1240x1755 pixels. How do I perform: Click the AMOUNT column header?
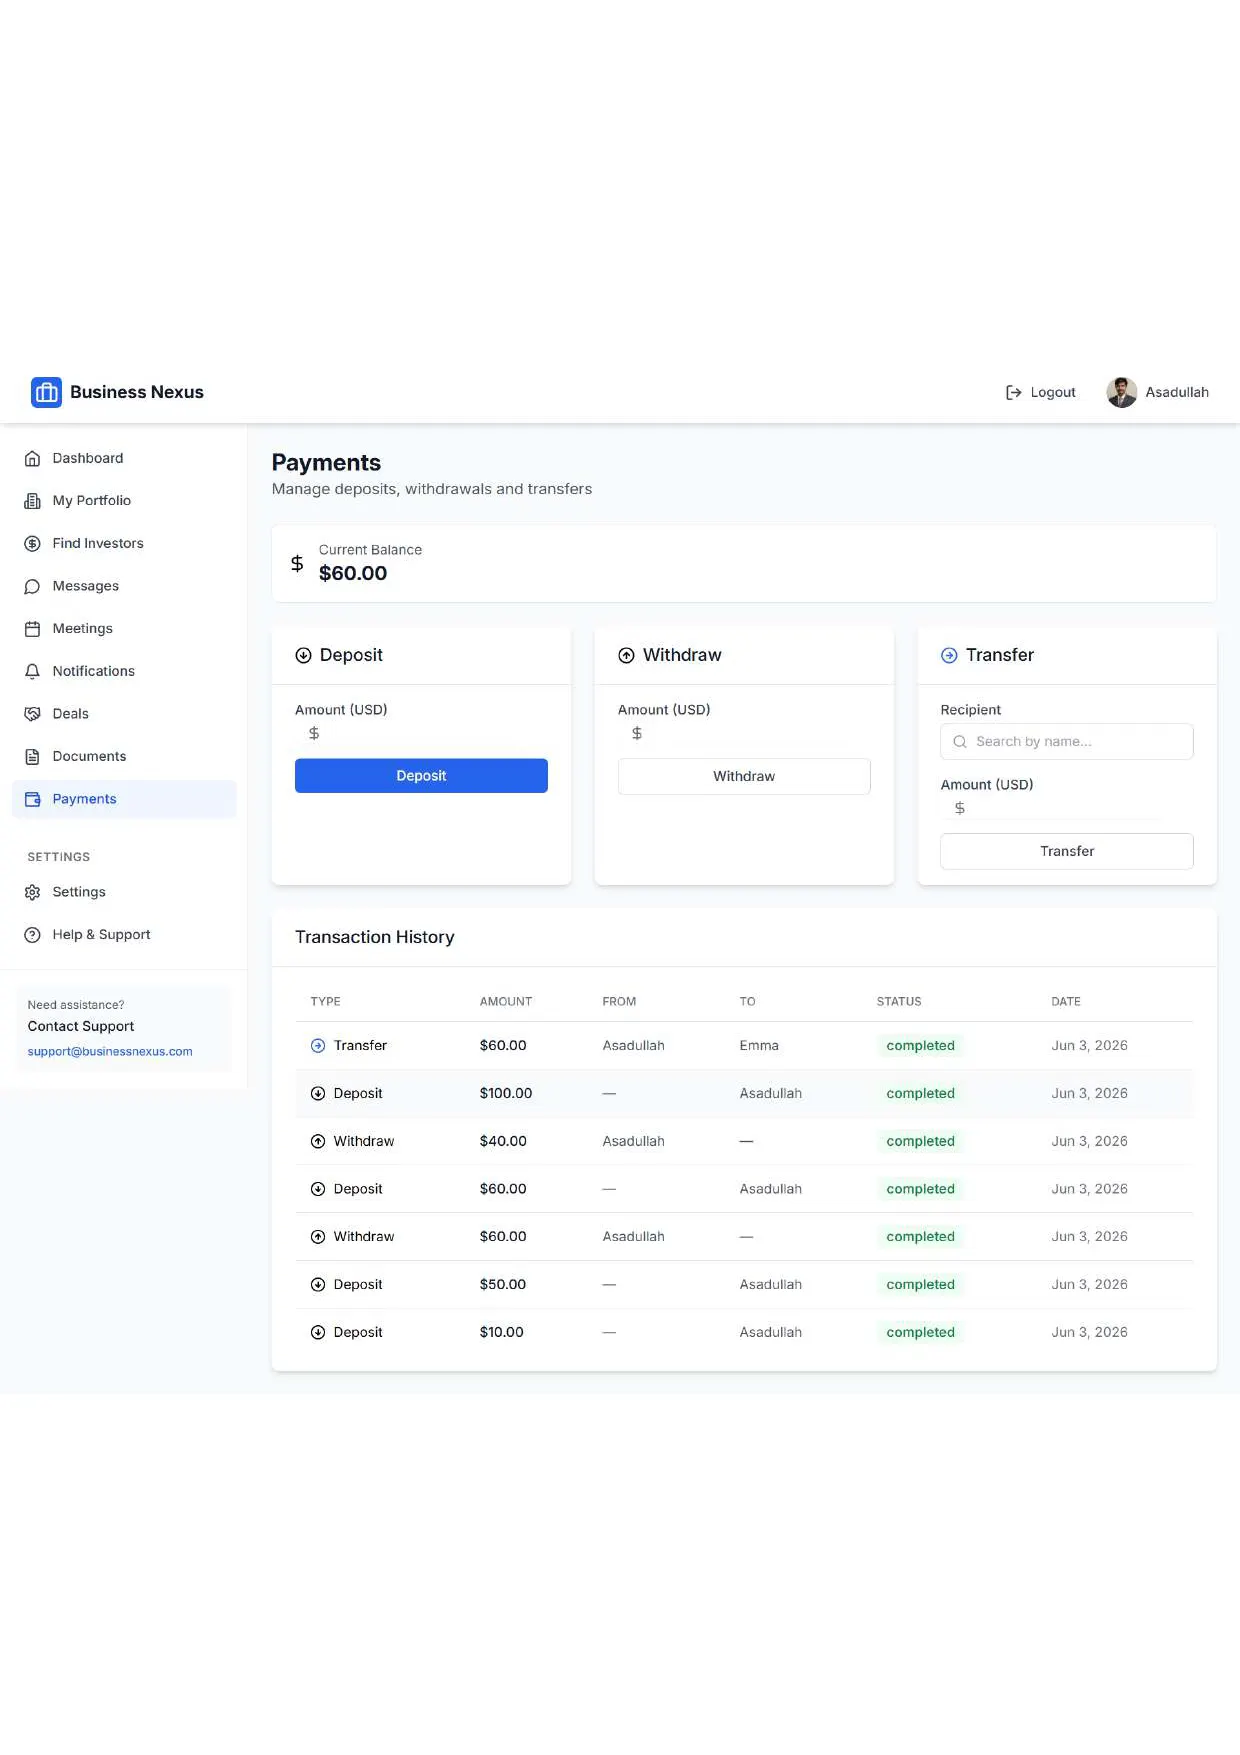[506, 1001]
